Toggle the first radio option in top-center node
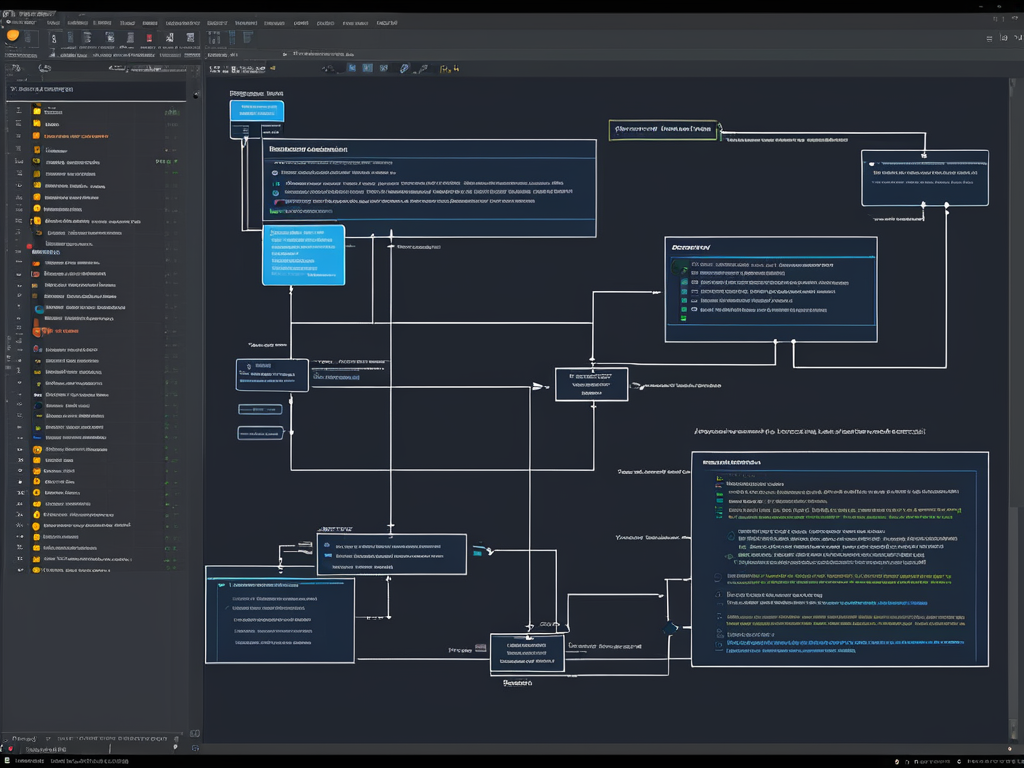 276,172
